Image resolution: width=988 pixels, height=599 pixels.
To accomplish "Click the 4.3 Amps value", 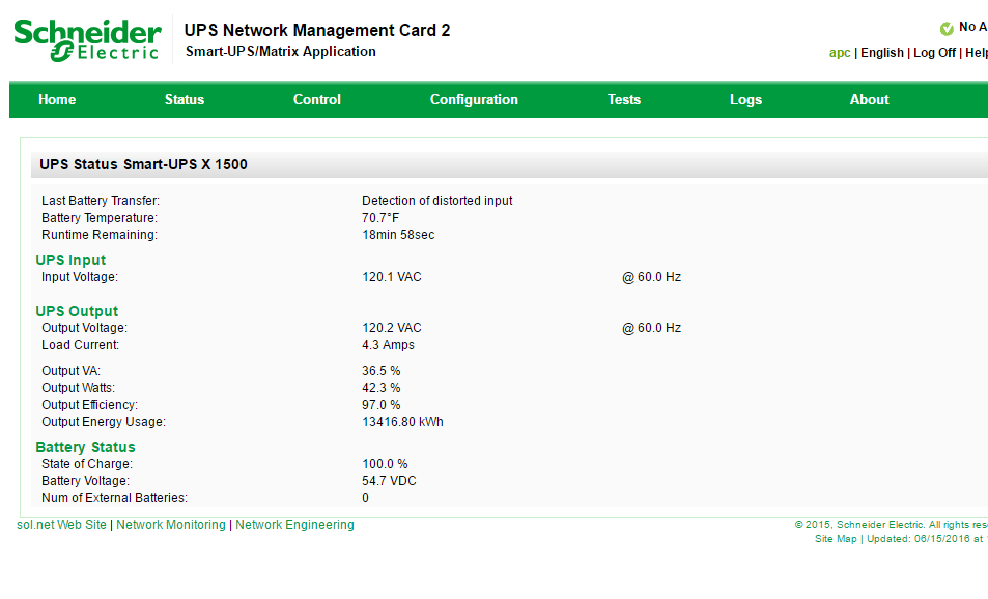I will click(x=388, y=345).
